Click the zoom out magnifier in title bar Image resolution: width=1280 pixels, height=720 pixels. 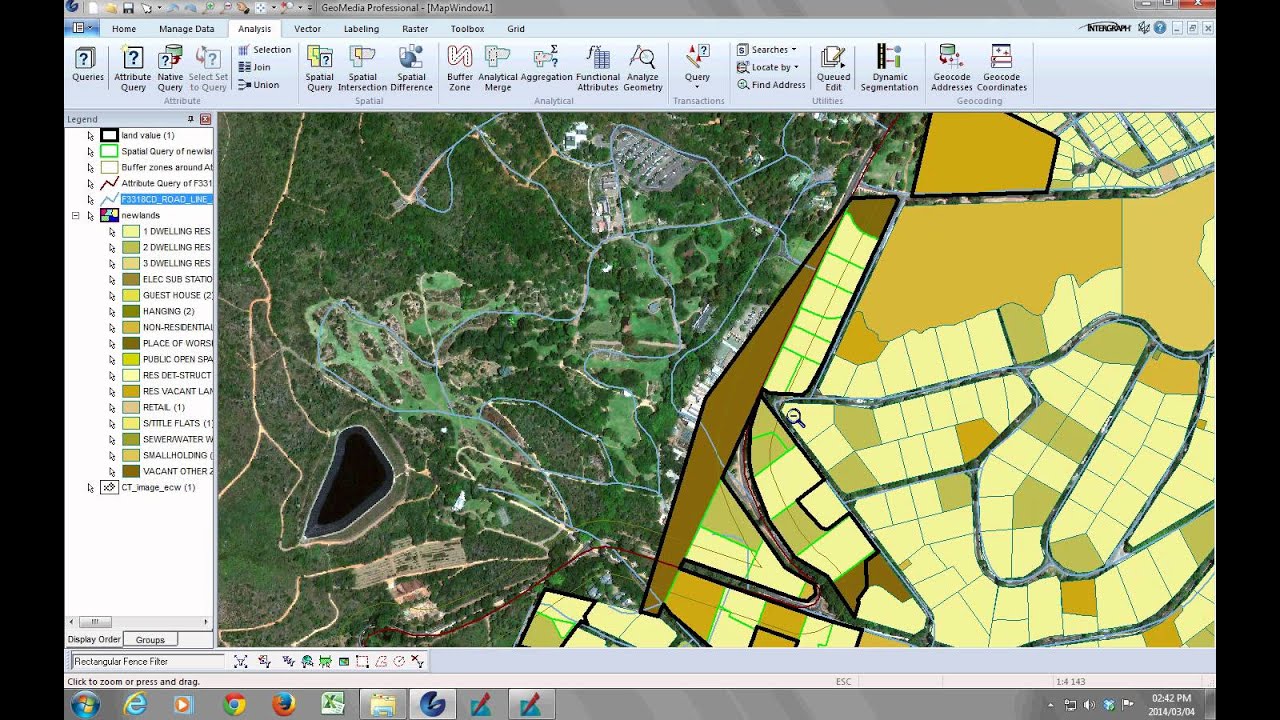(226, 8)
